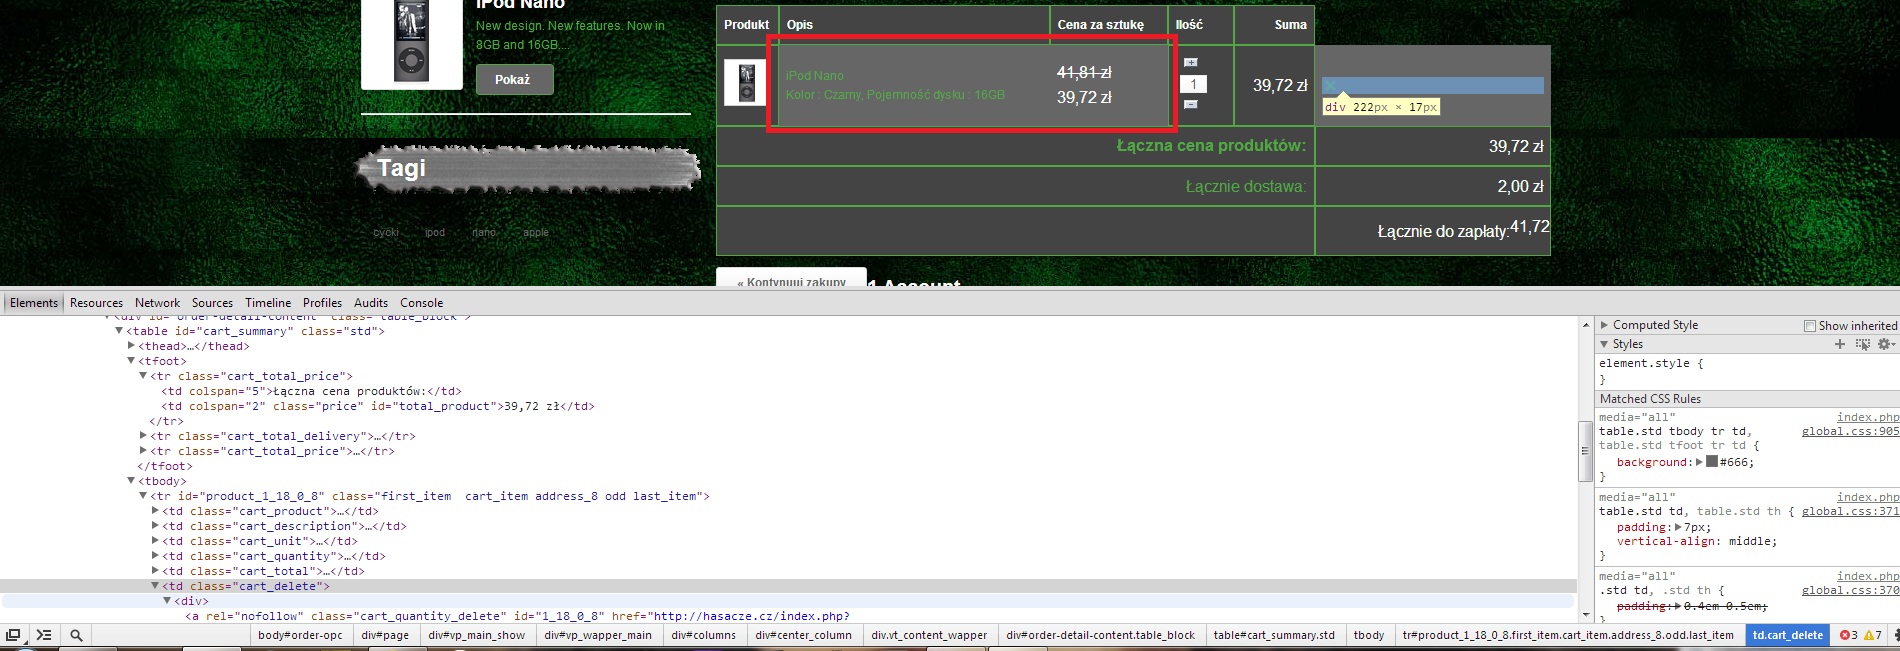Click the iPod Nano cart thumbnail

click(x=745, y=83)
